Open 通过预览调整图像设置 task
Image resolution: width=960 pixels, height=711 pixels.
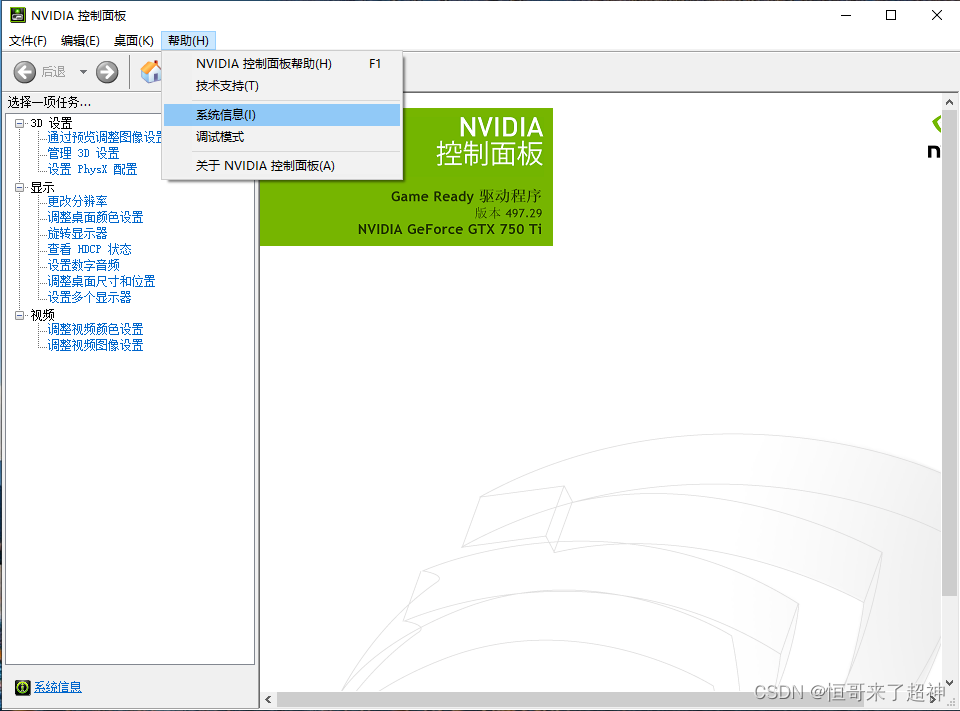tap(105, 137)
